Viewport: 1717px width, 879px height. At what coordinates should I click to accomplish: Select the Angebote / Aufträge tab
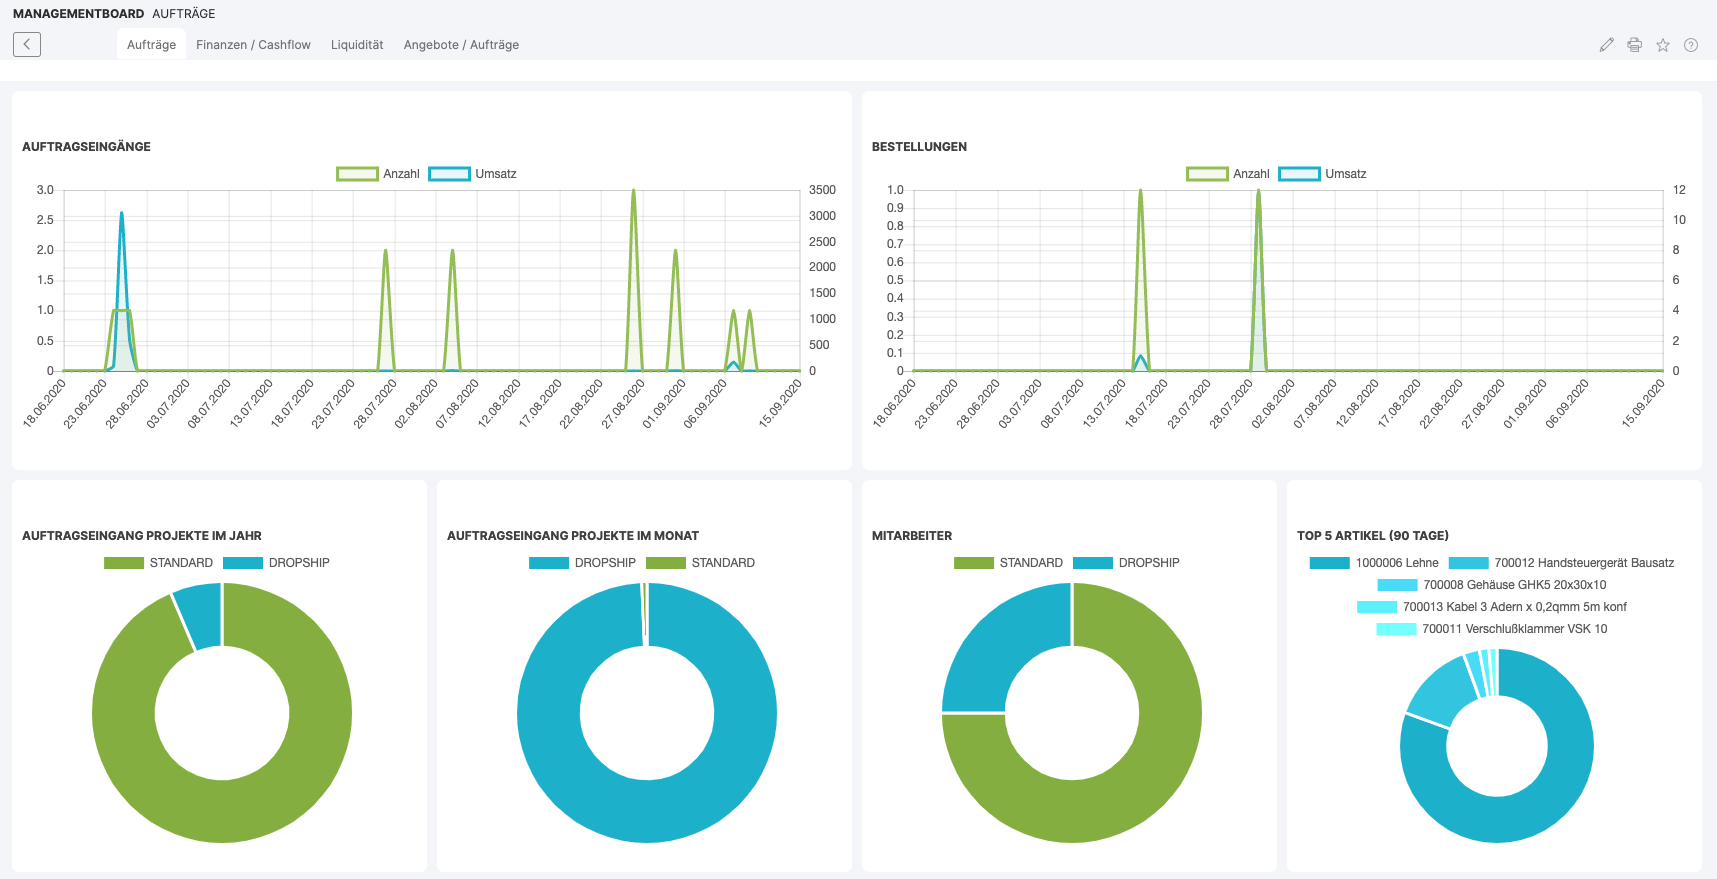pyautogui.click(x=461, y=45)
